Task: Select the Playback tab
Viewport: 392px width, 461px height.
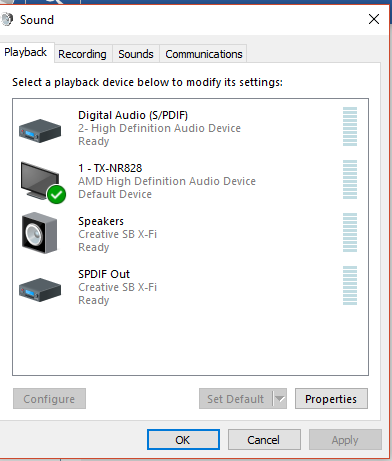Action: (x=26, y=52)
